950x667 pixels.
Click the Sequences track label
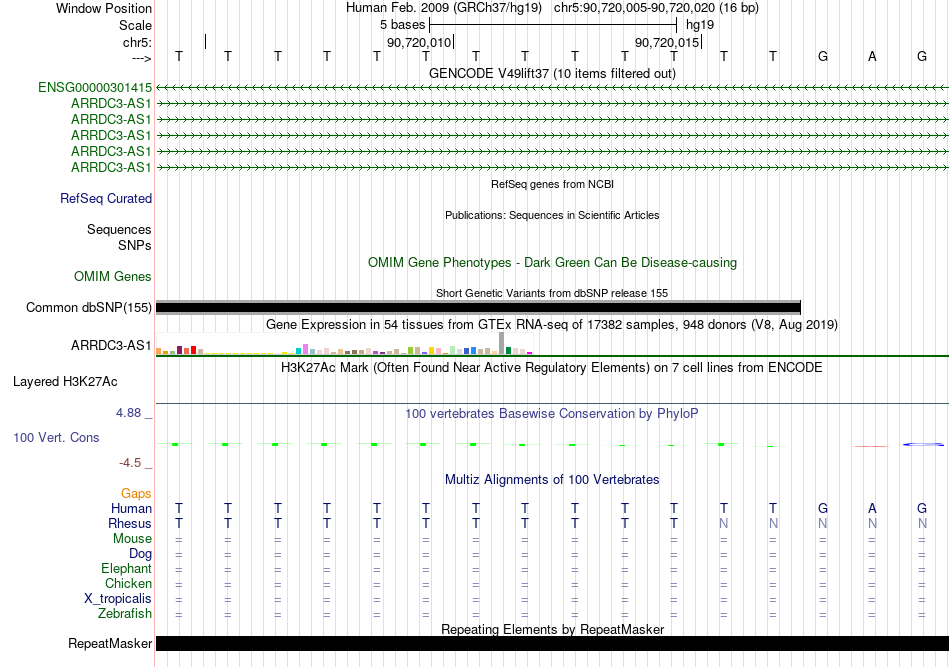coord(119,230)
